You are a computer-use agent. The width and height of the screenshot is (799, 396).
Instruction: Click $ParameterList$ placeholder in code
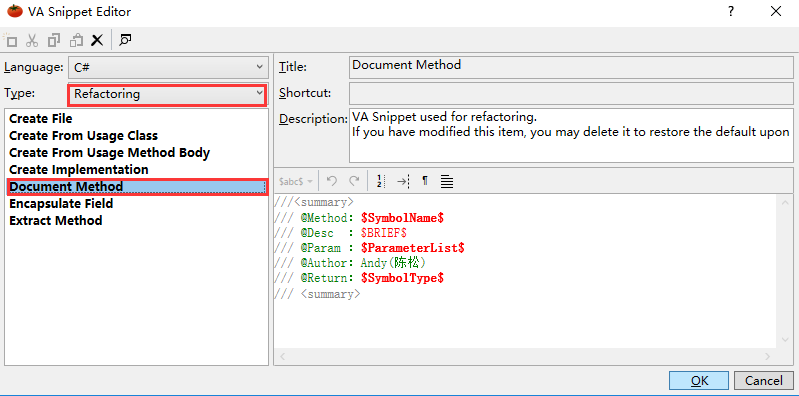click(x=413, y=248)
